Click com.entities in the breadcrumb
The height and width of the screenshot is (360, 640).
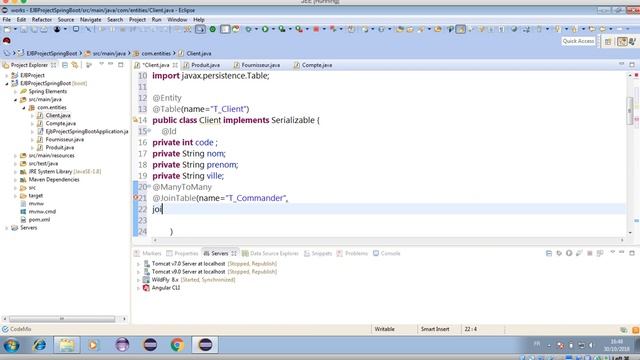click(156, 53)
